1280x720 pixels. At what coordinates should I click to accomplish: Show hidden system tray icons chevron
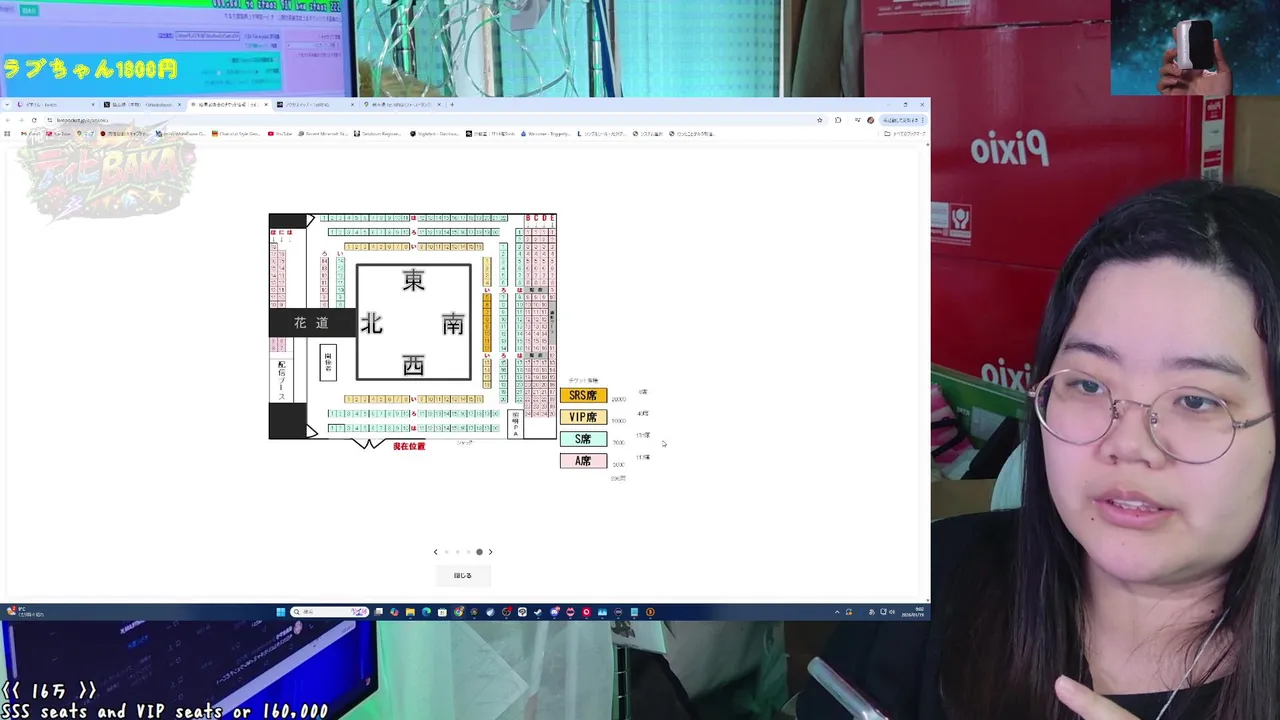click(837, 612)
